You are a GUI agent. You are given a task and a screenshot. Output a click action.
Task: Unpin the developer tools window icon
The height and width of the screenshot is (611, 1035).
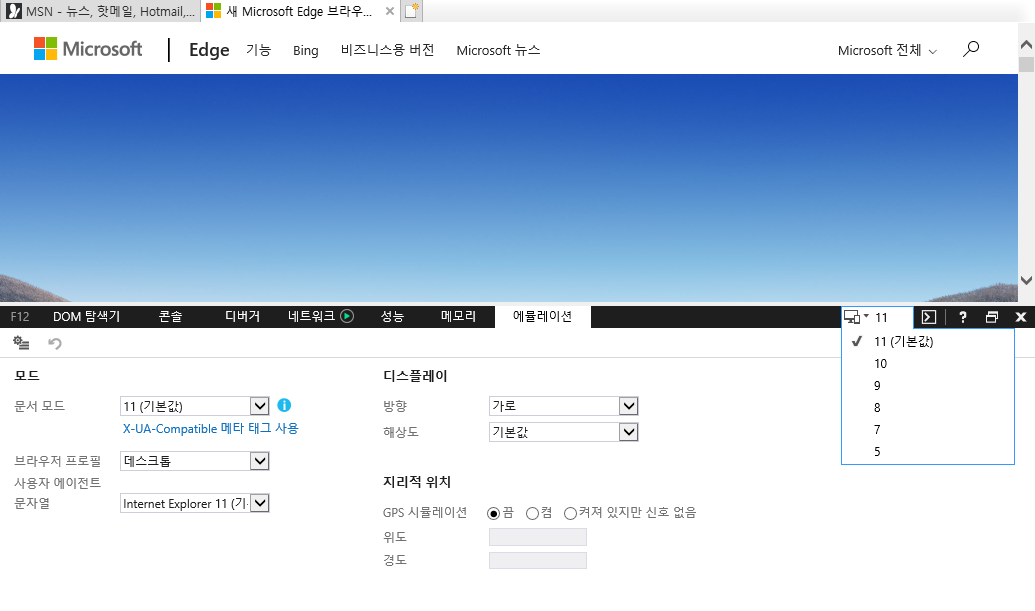click(x=991, y=317)
